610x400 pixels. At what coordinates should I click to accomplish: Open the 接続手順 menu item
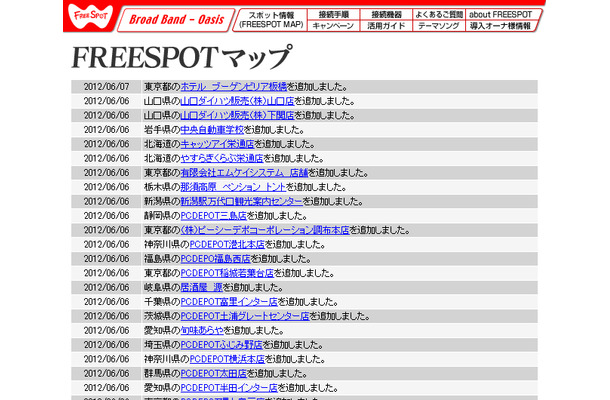tap(333, 14)
